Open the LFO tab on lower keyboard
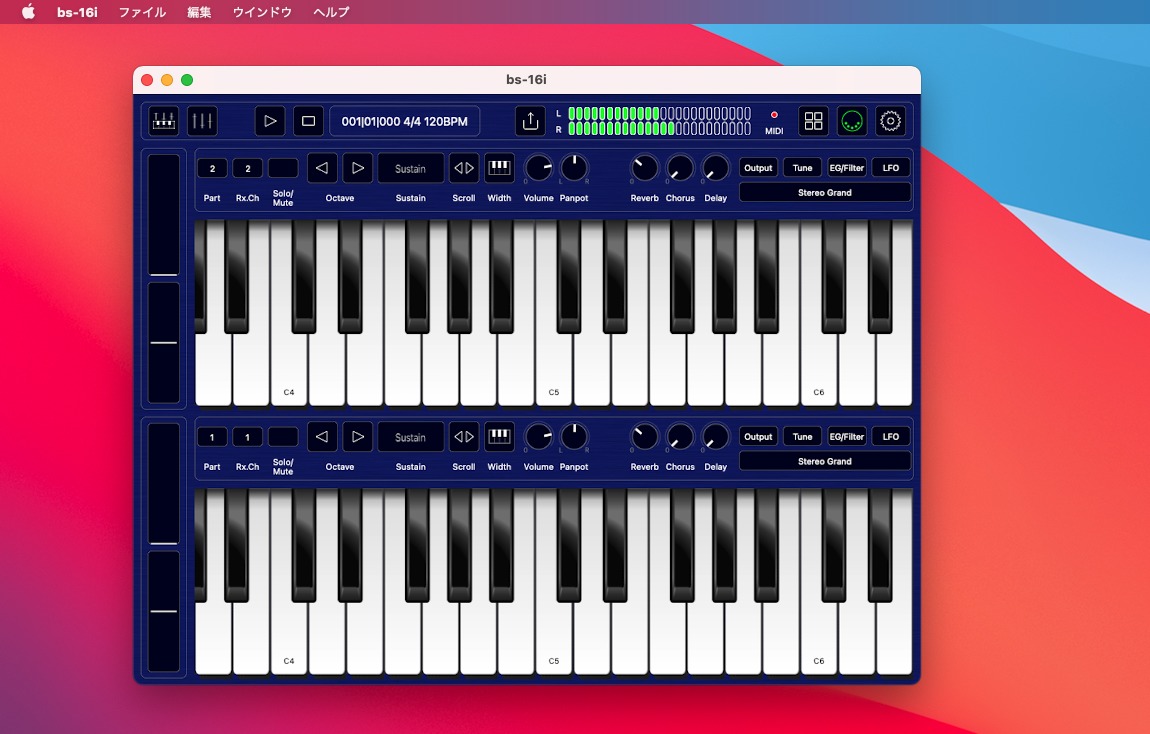Image resolution: width=1150 pixels, height=734 pixels. 891,437
